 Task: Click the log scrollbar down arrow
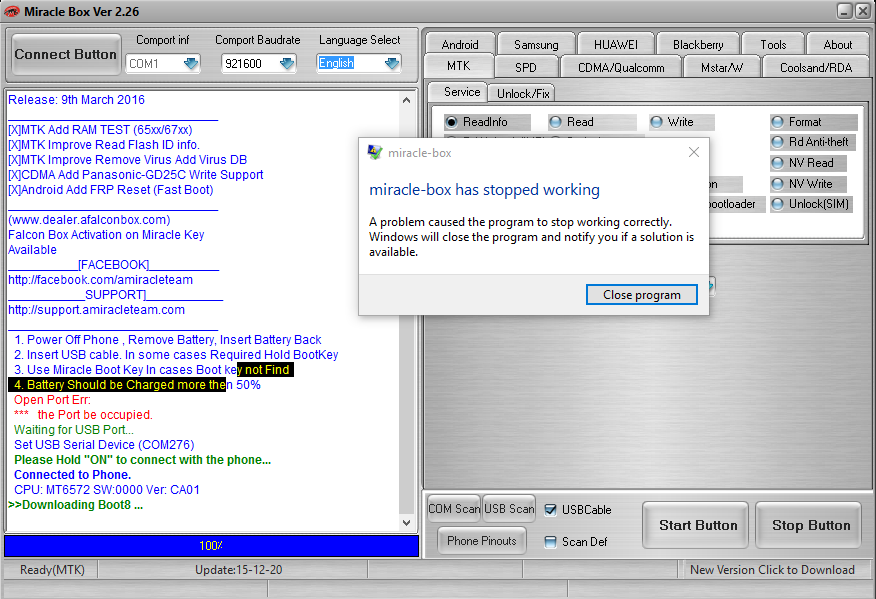click(406, 522)
